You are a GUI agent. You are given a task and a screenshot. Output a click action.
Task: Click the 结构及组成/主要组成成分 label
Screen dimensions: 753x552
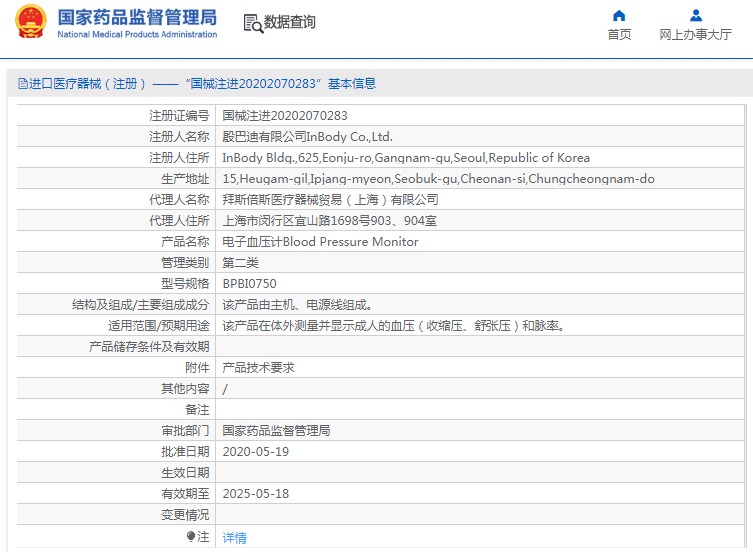[141, 305]
